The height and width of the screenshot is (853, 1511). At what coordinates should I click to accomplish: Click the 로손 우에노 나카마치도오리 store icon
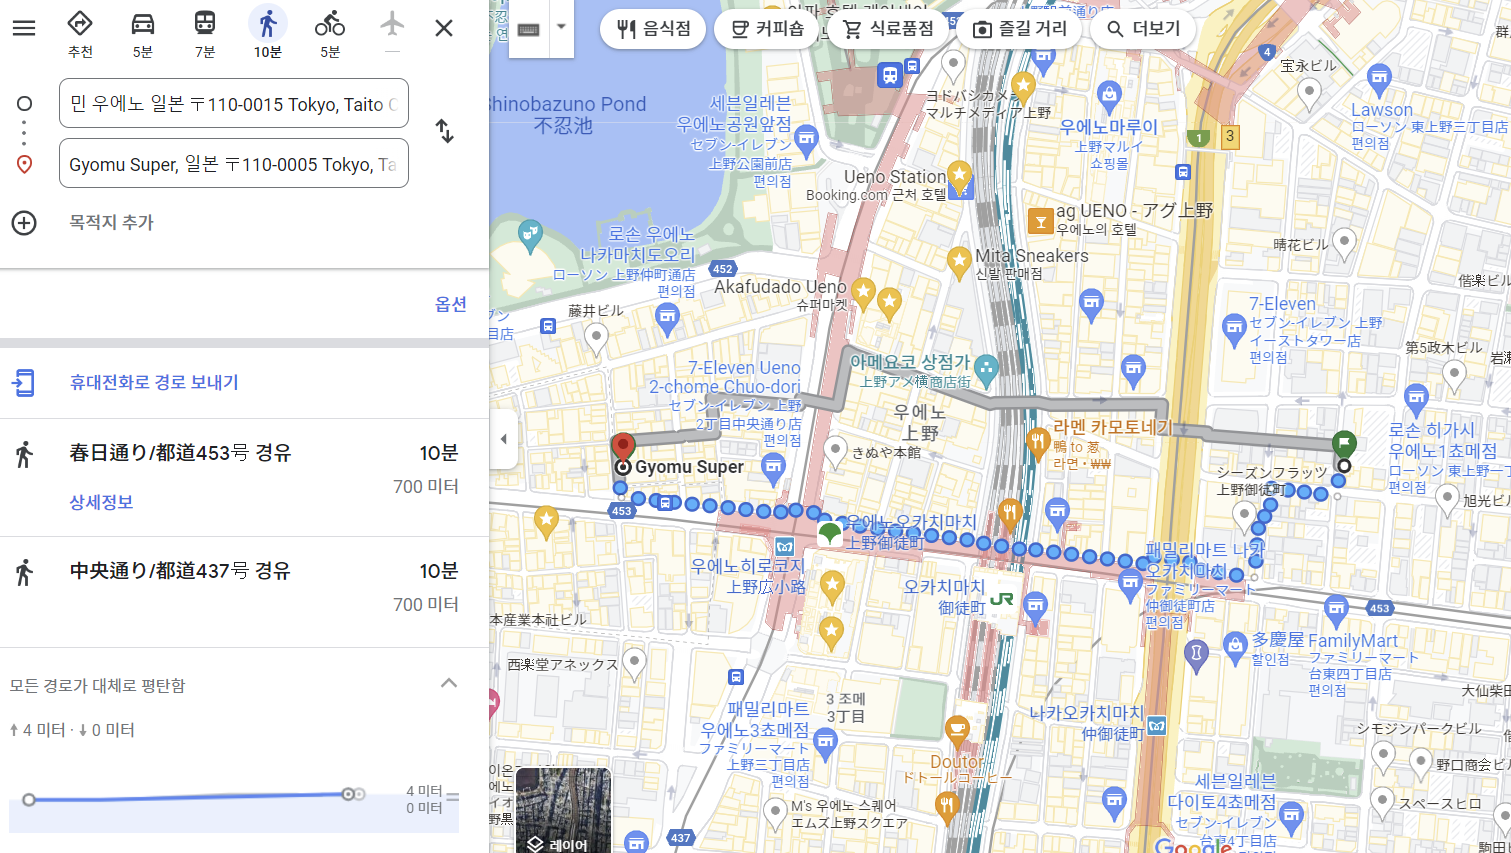(x=667, y=319)
